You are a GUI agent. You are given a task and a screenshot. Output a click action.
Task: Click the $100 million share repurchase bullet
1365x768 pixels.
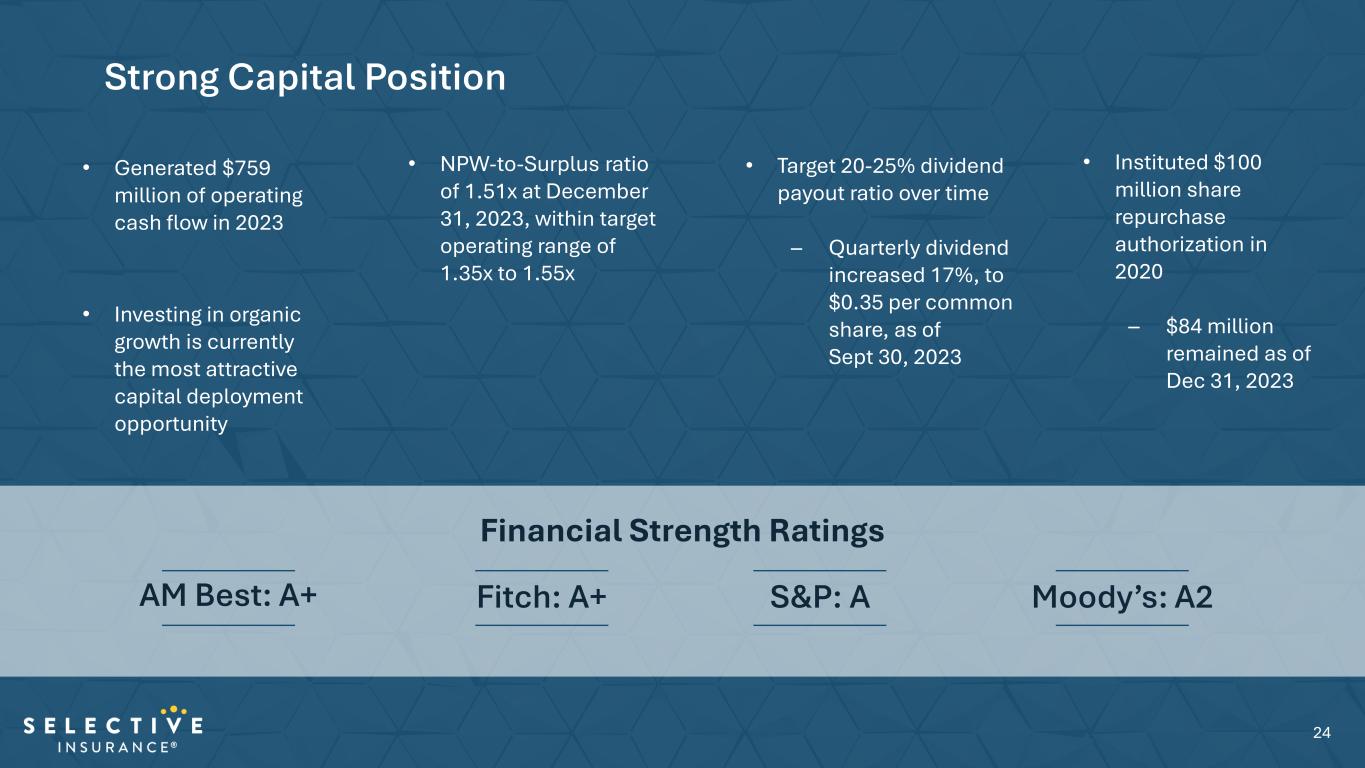point(1188,216)
